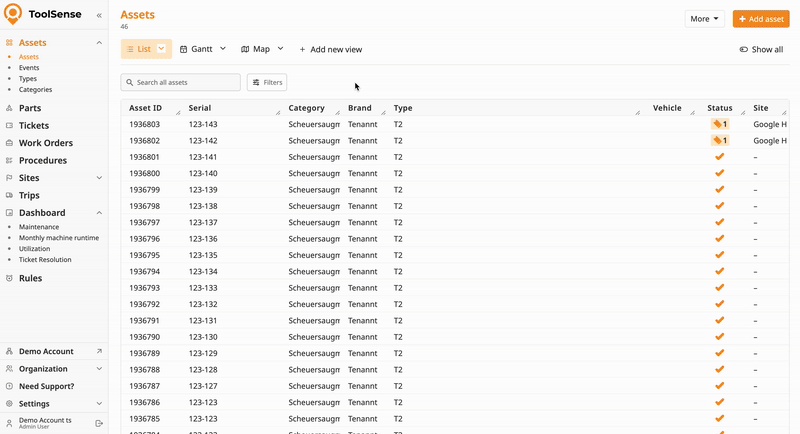The width and height of the screenshot is (800, 434).
Task: Click the logout icon beside Admin User
Action: (x=99, y=423)
